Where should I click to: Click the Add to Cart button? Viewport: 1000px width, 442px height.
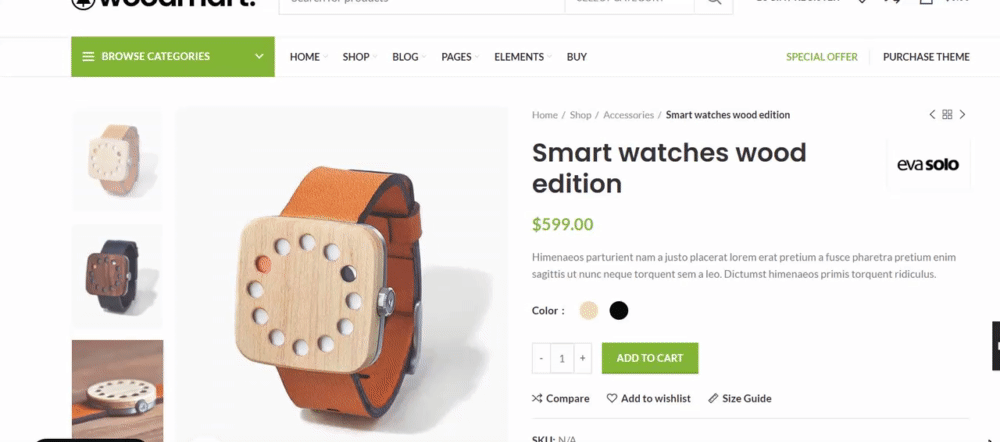650,358
